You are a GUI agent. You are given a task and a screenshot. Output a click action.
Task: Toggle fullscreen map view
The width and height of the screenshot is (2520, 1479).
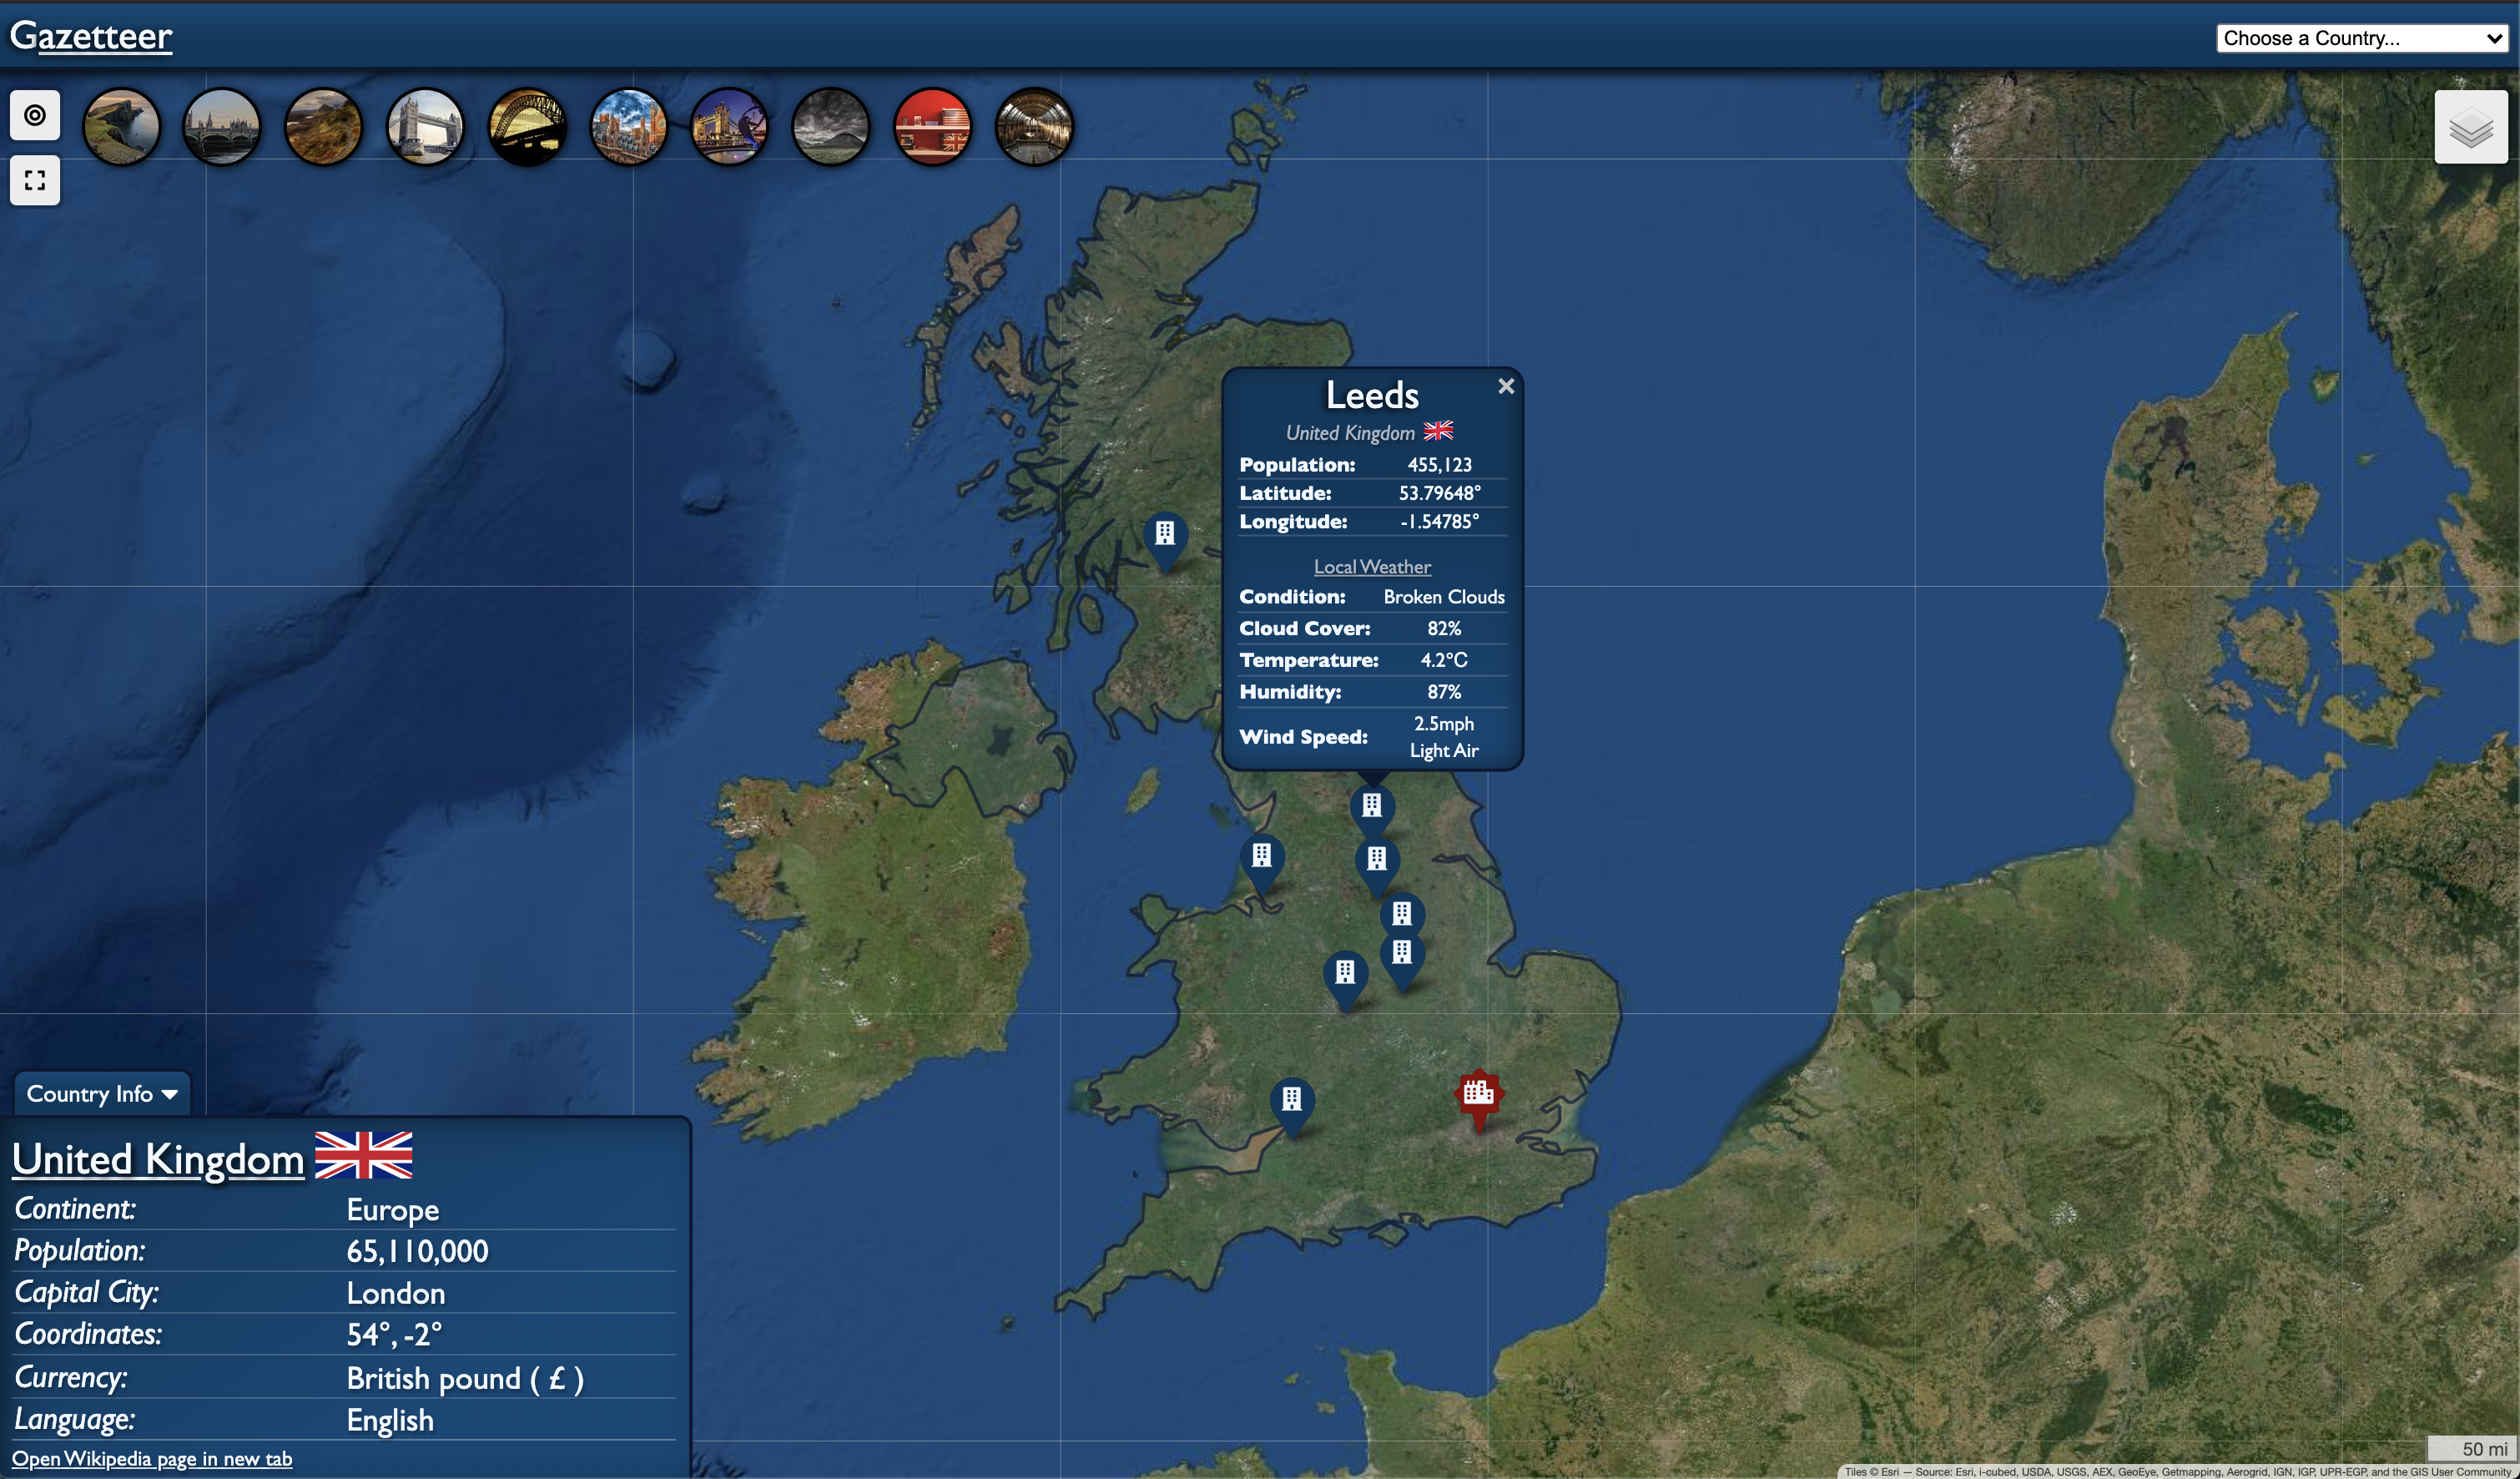[35, 180]
